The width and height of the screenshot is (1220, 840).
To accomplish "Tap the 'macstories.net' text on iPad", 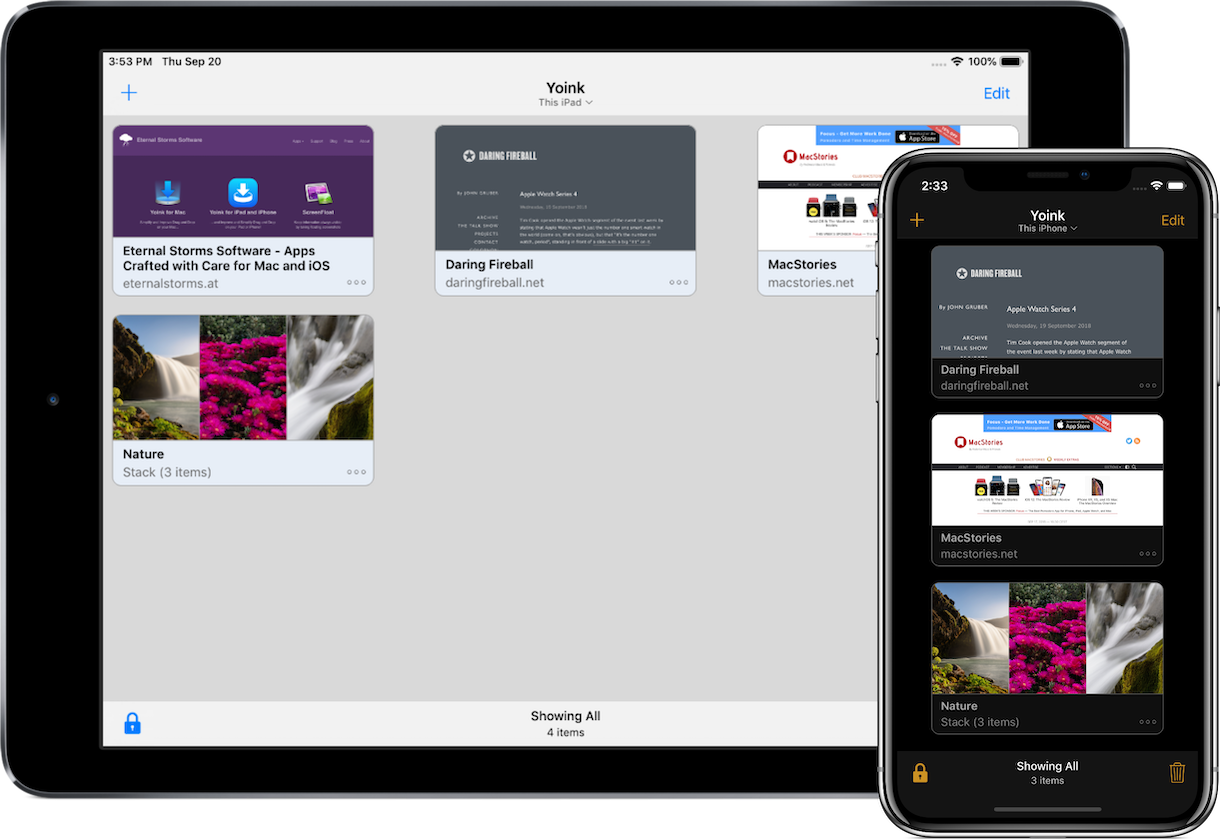I will [811, 283].
